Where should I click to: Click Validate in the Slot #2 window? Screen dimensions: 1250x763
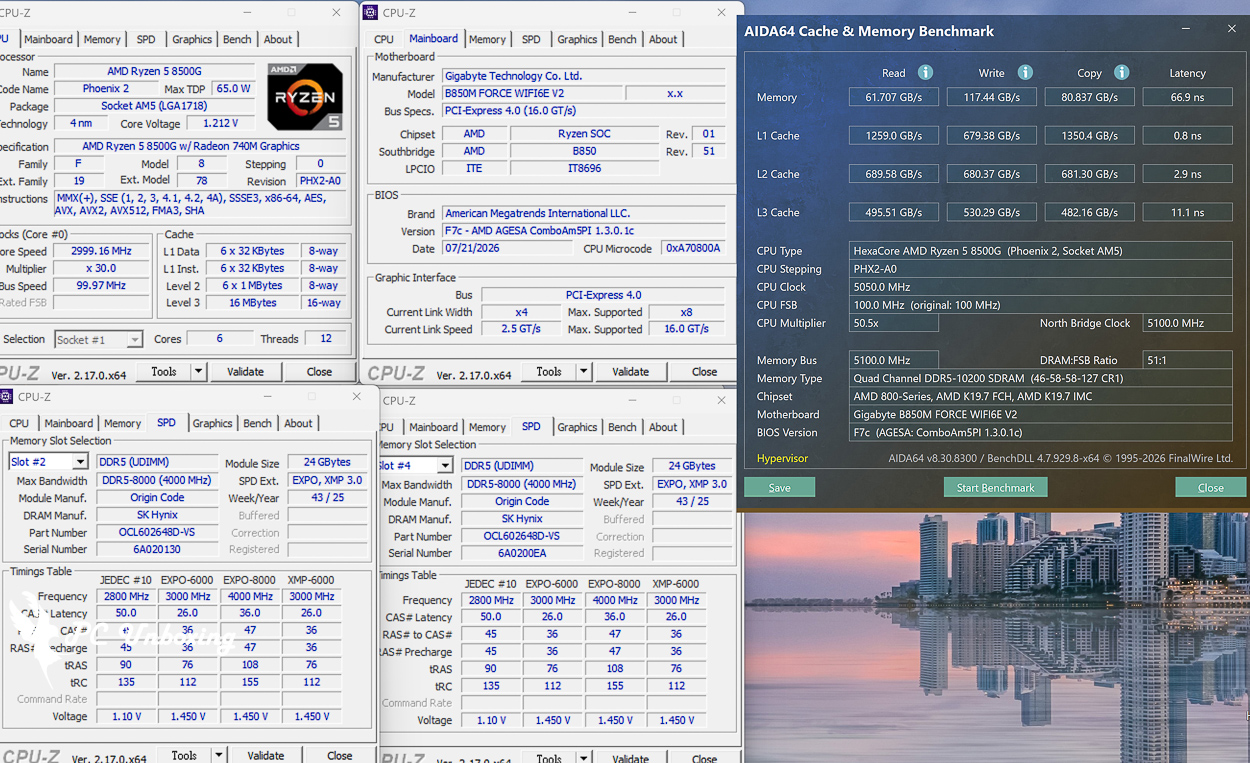[265, 755]
